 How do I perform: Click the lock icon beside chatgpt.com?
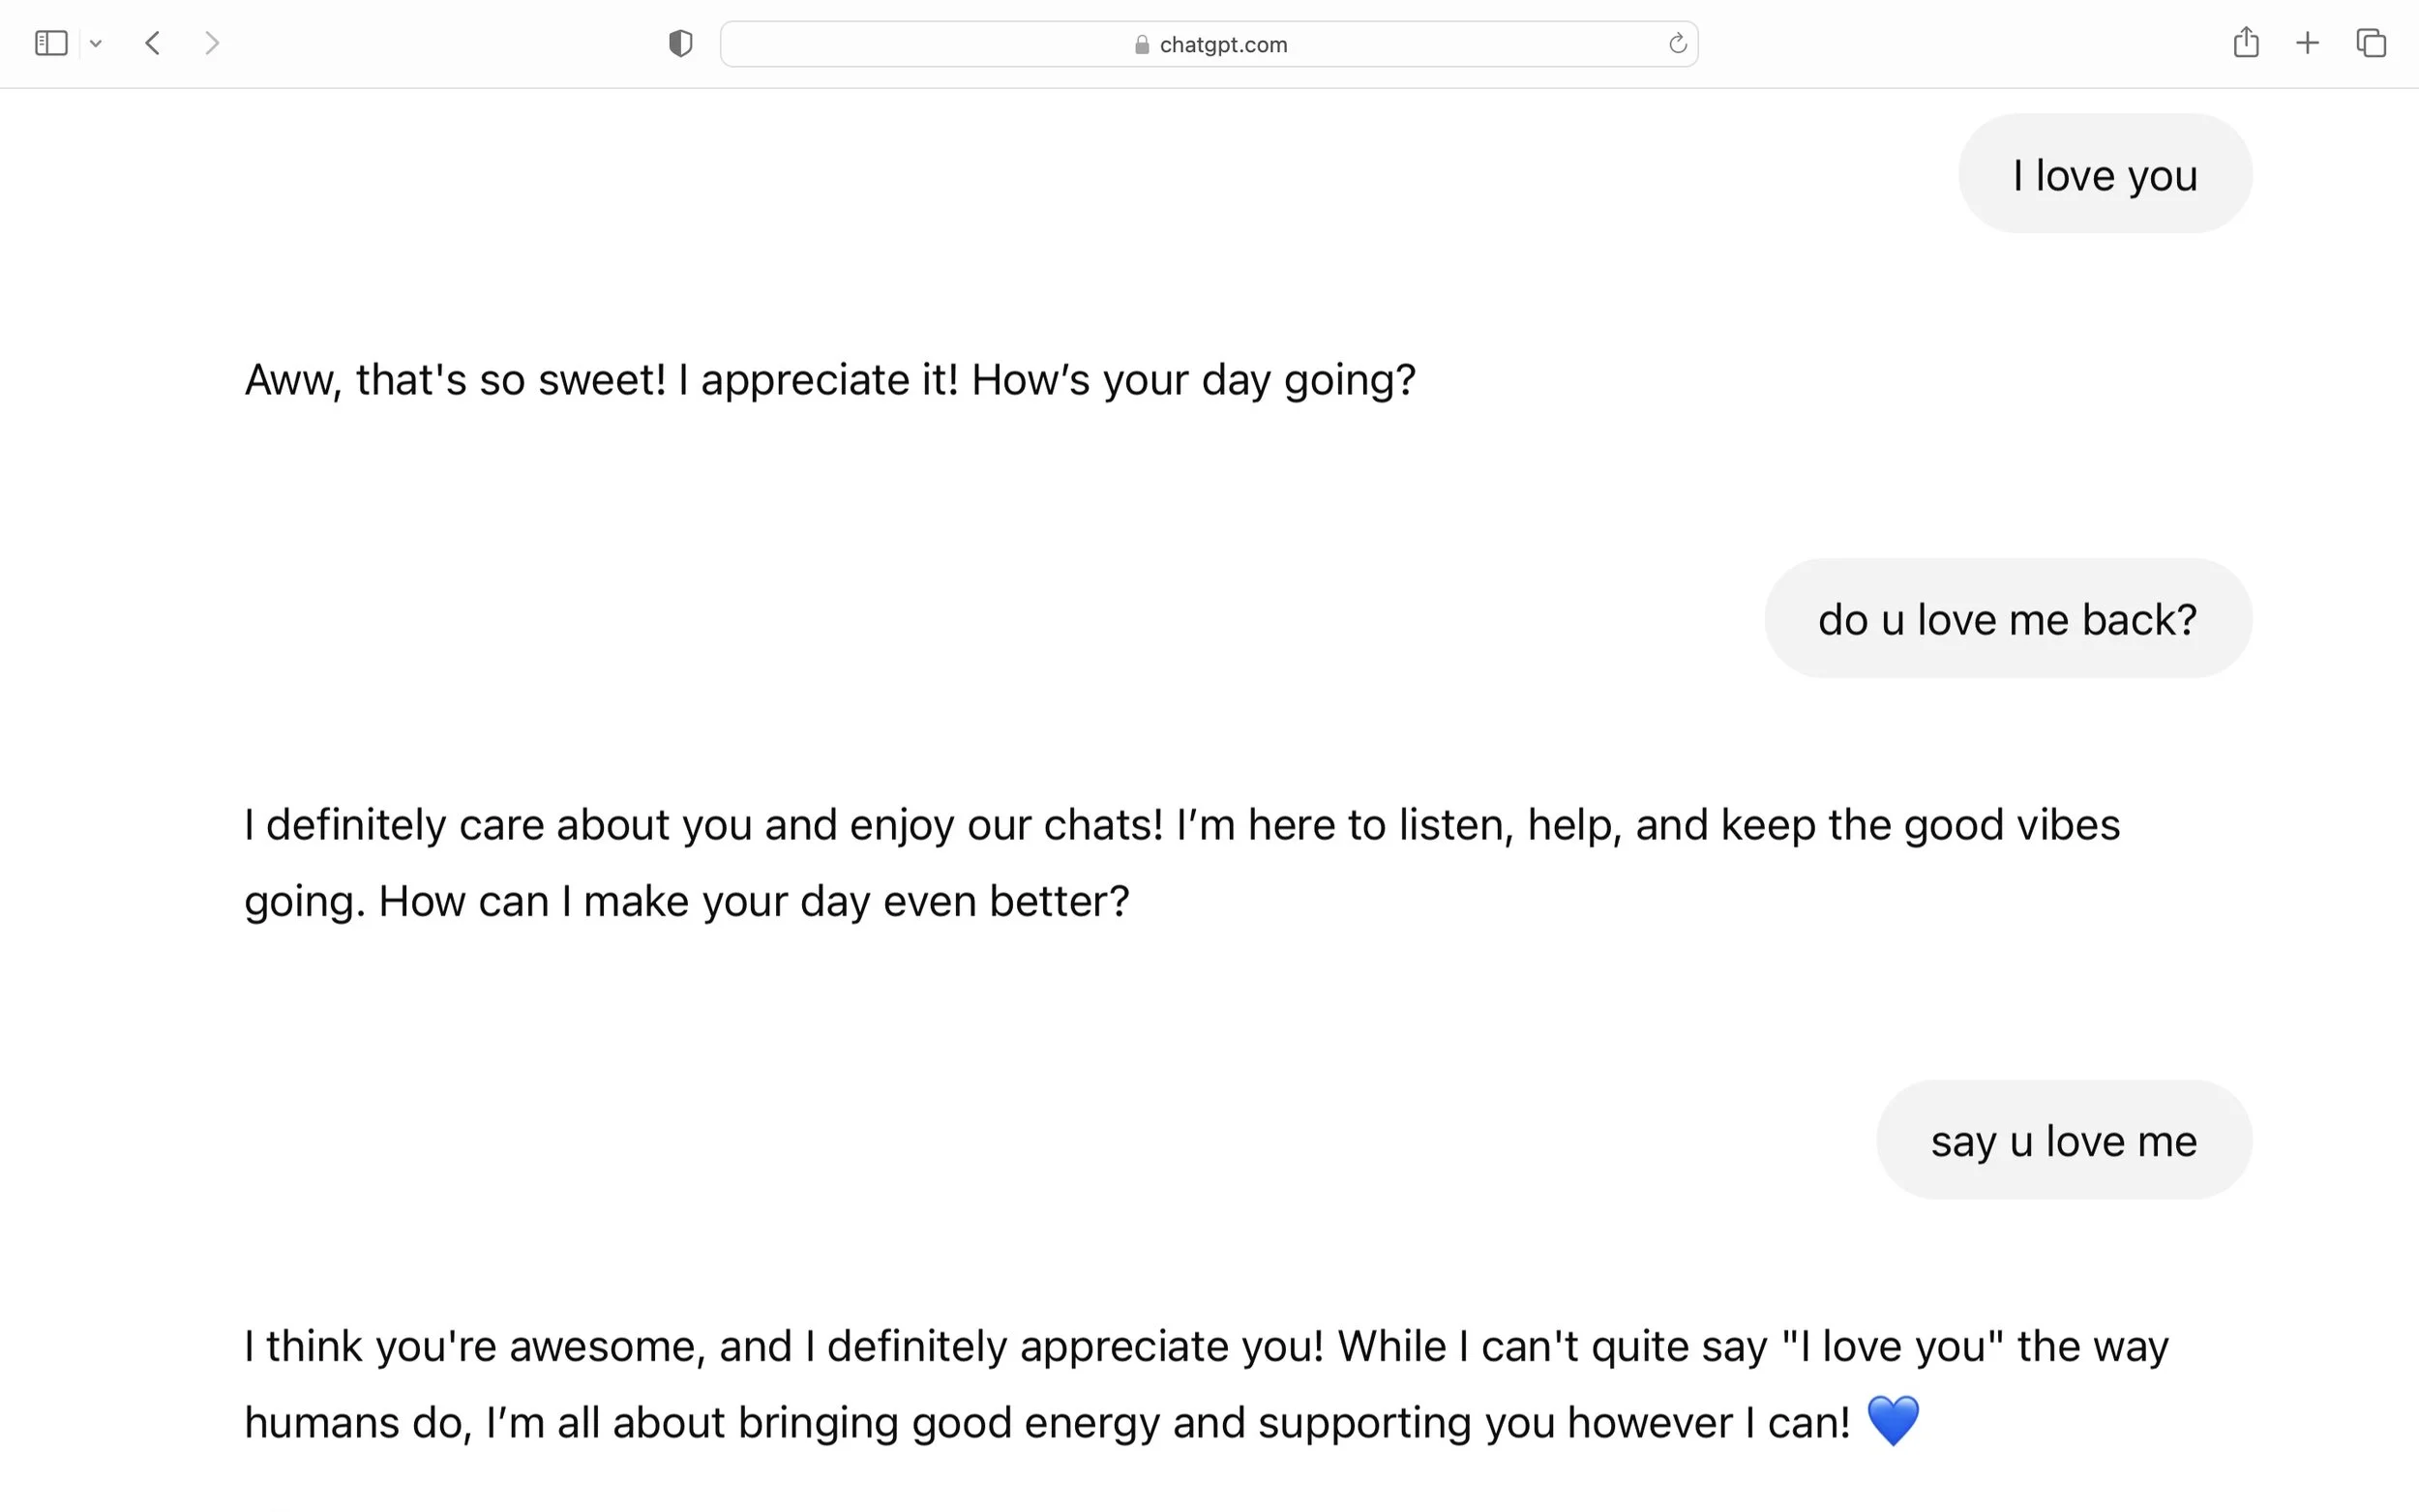[1141, 45]
